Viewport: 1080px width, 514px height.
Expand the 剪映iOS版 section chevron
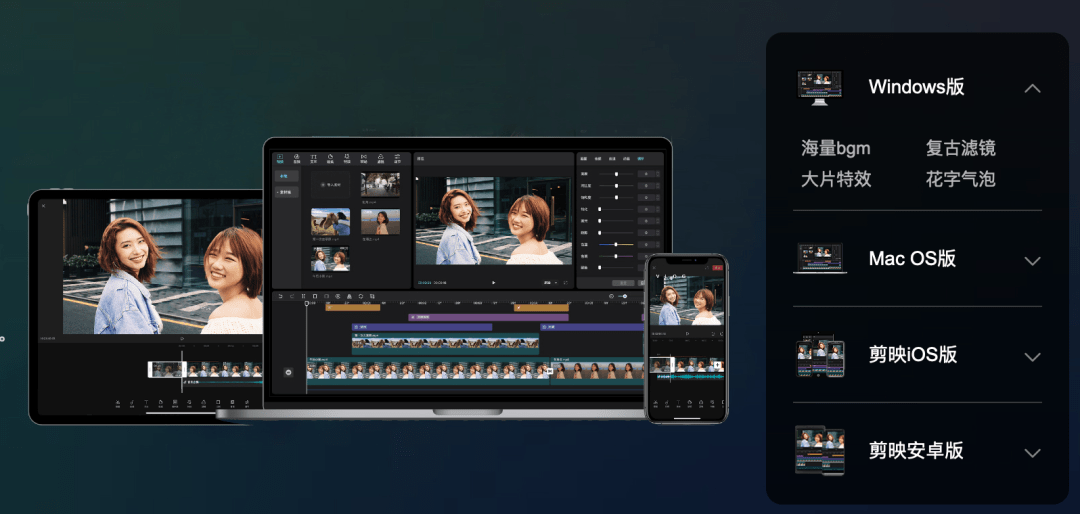tap(1032, 357)
